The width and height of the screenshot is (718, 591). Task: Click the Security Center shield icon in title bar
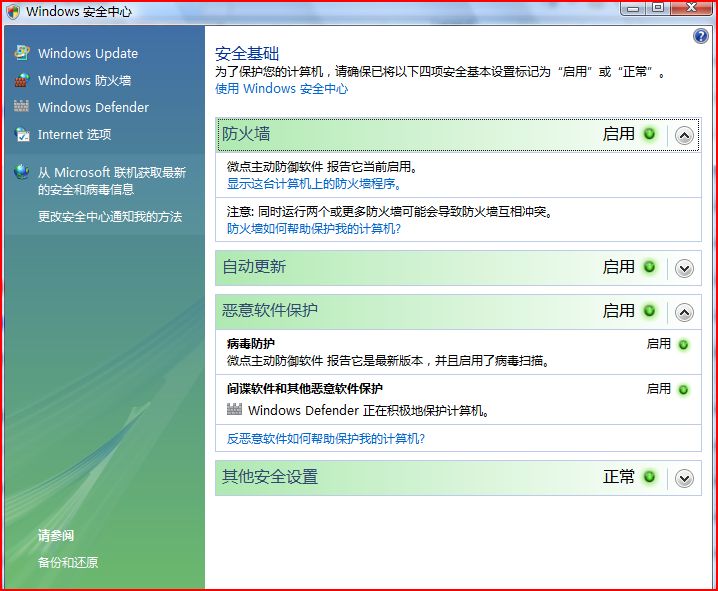13,11
